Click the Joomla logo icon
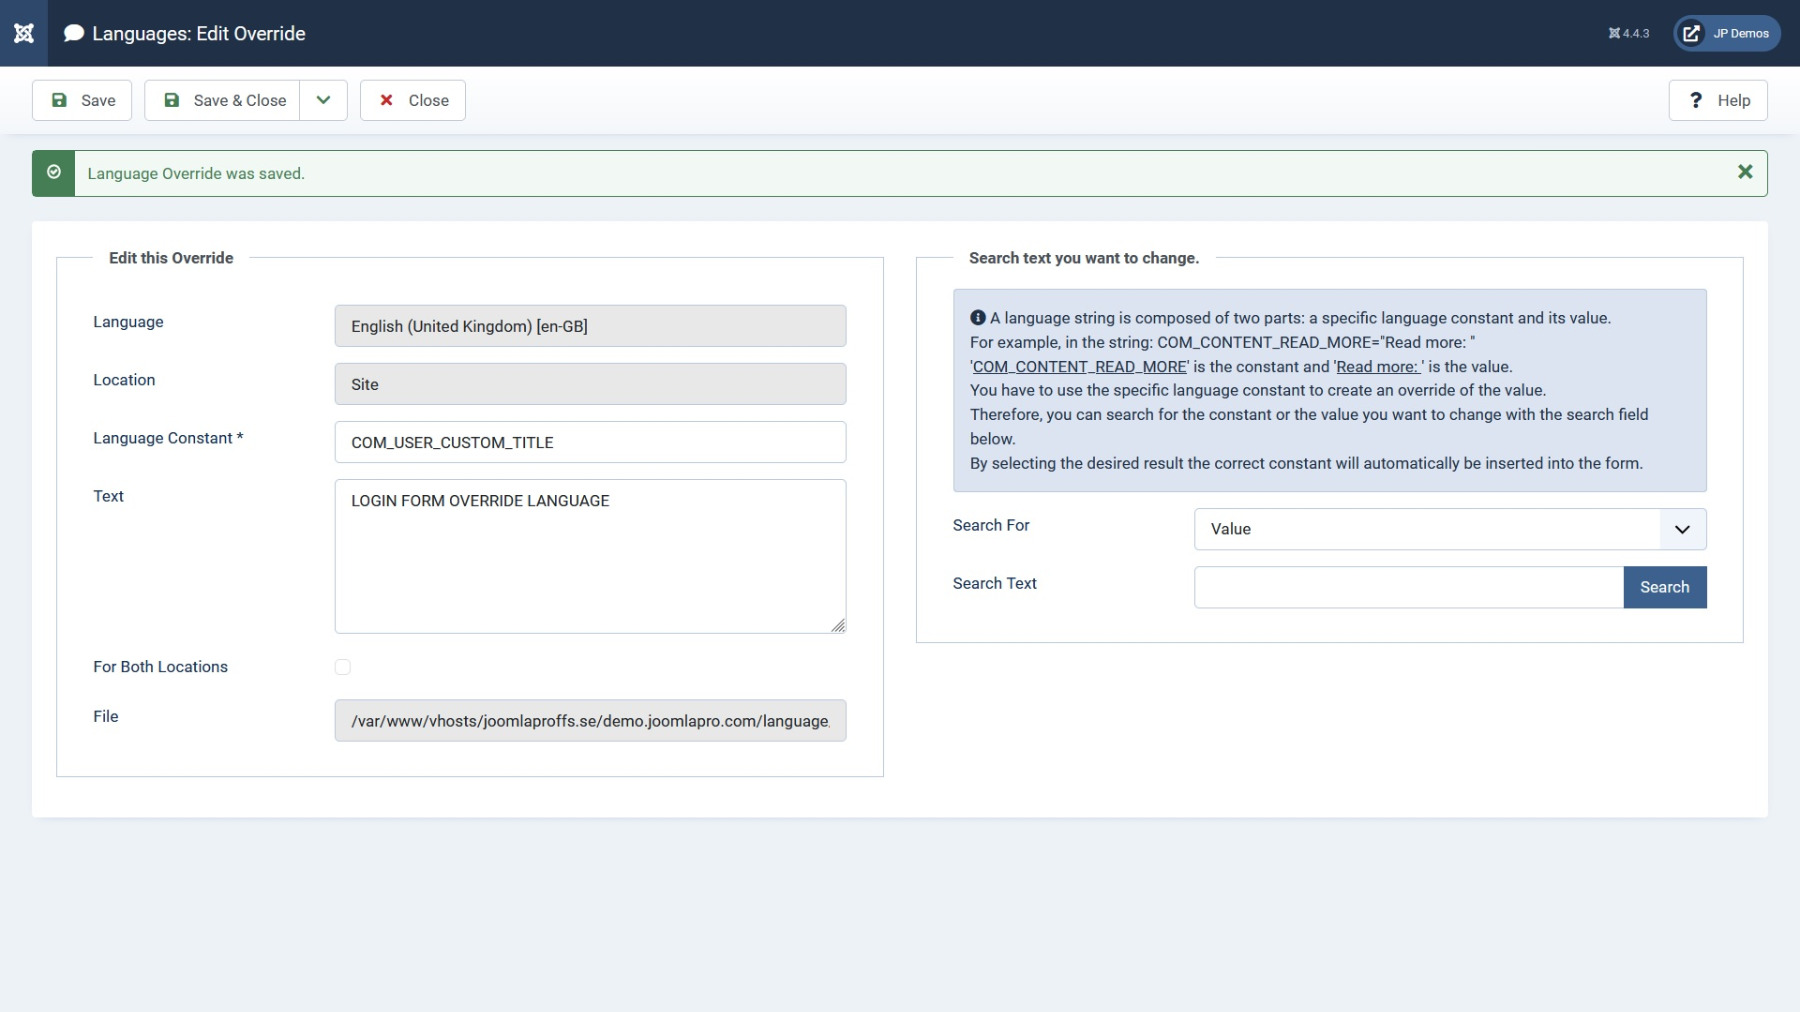The image size is (1800, 1012). [24, 33]
